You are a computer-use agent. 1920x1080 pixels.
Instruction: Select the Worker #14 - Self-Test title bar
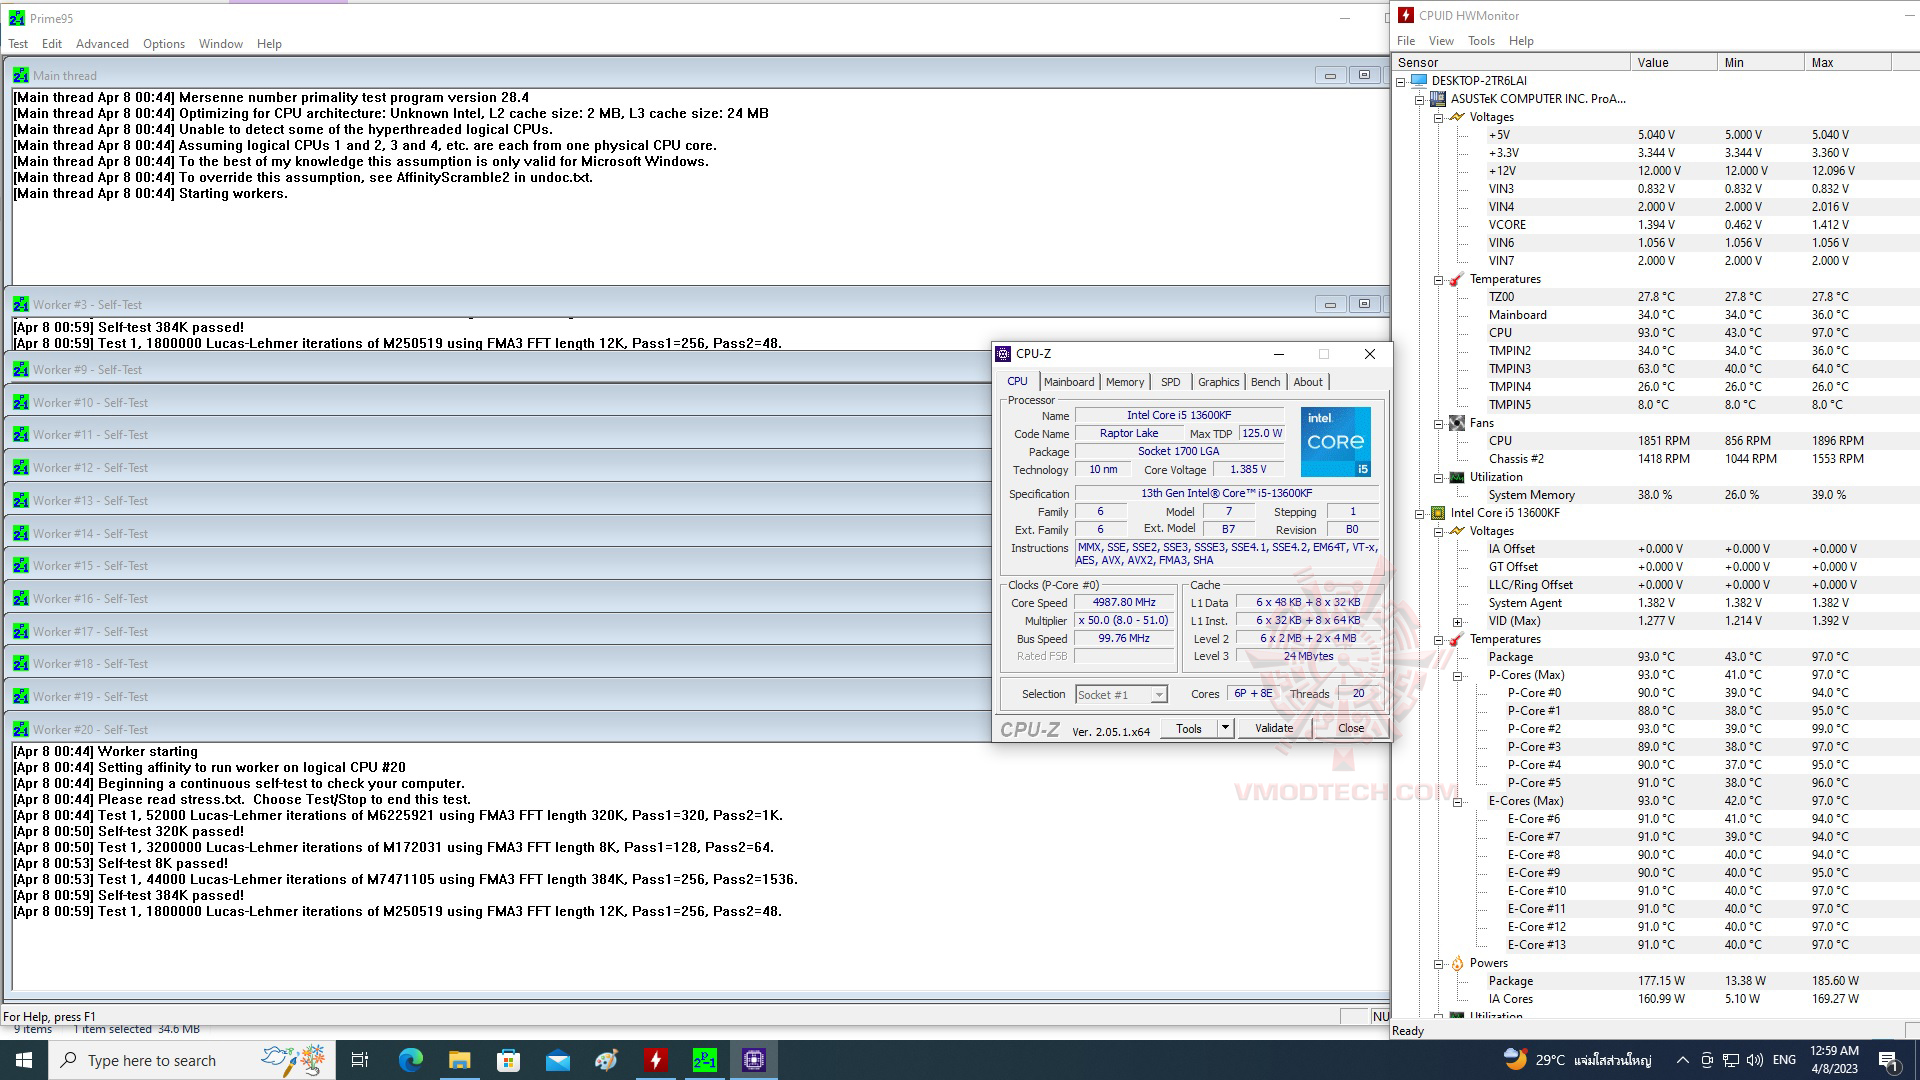click(x=498, y=534)
